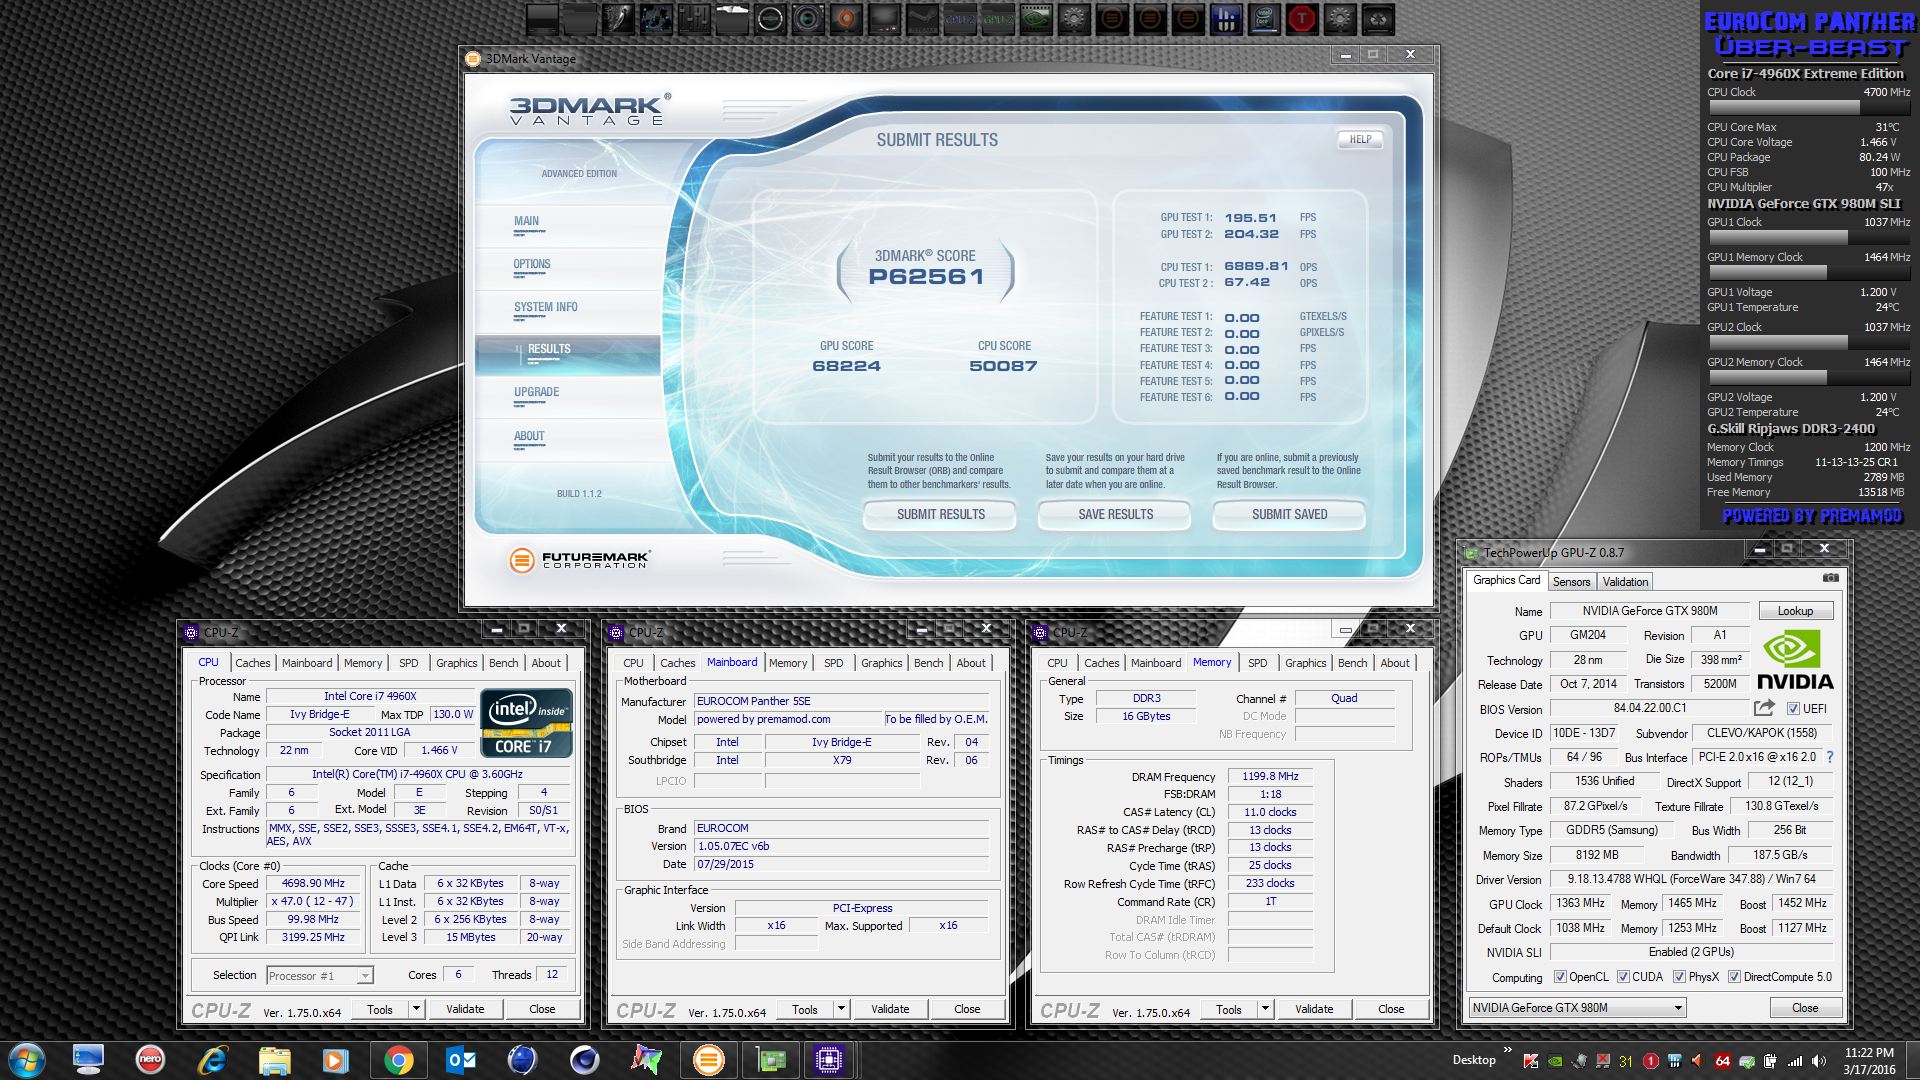Open the Windows Start orb
Image resolution: width=1920 pixels, height=1080 pixels.
pyautogui.click(x=27, y=1060)
